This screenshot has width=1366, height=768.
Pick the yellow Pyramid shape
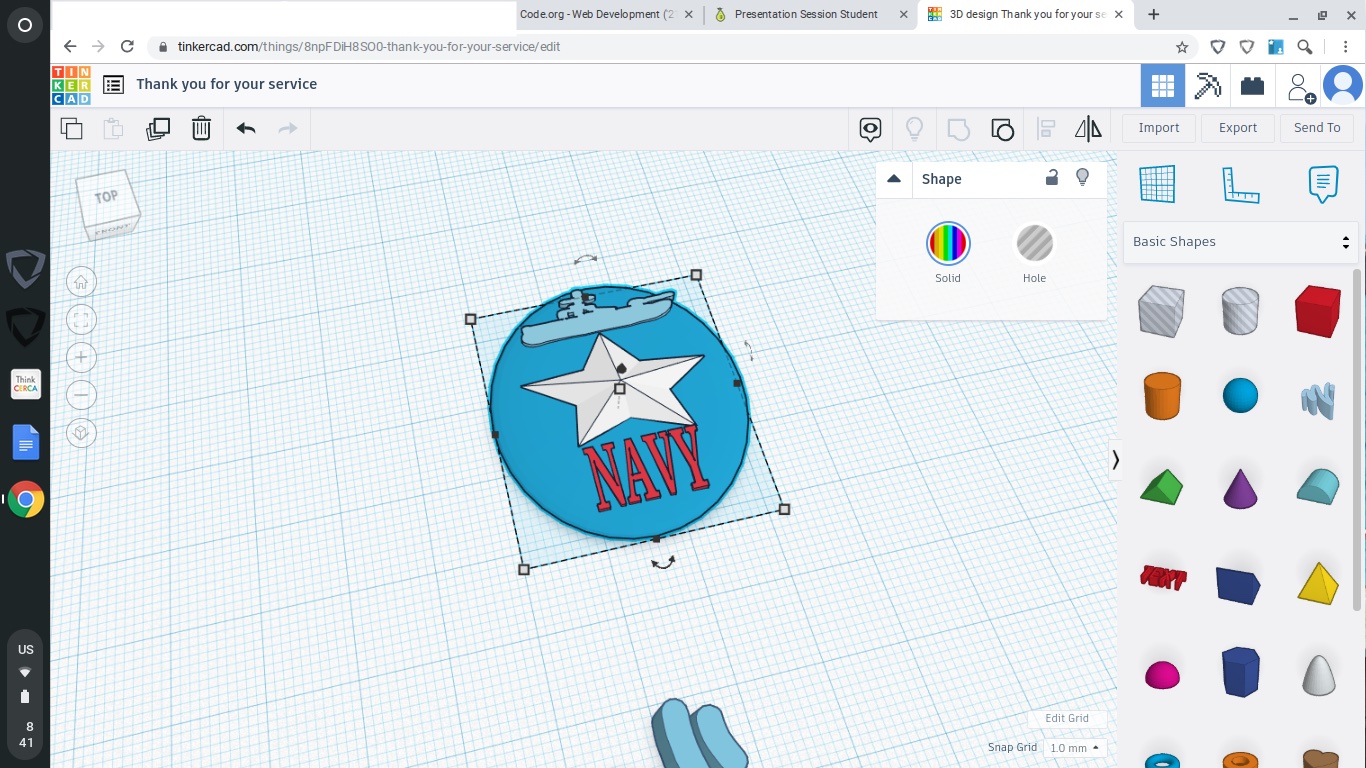point(1318,582)
